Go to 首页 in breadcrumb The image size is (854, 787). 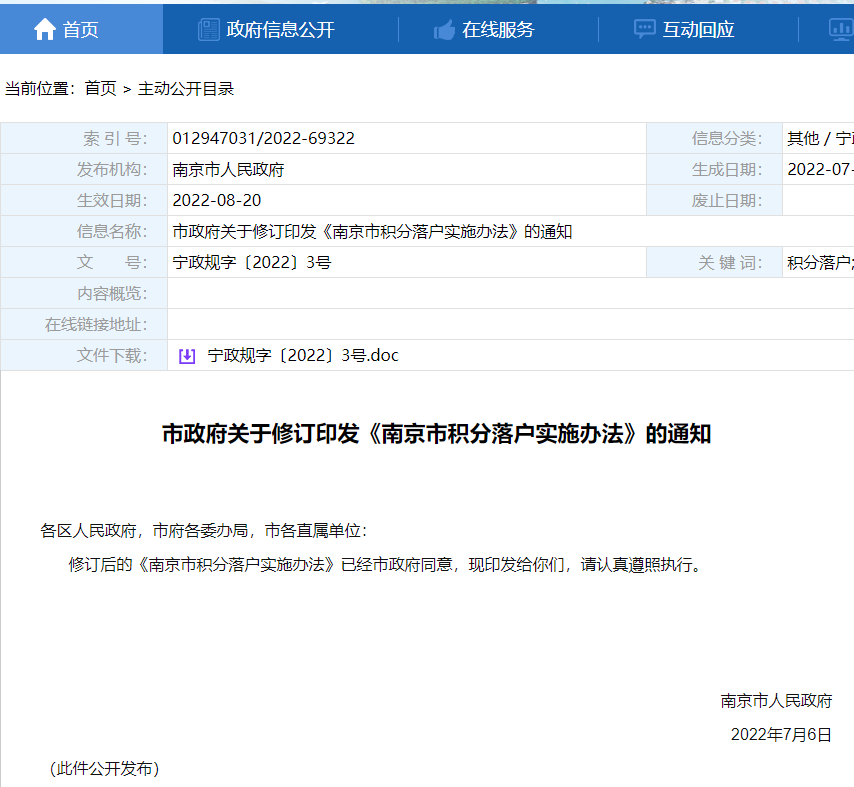(x=101, y=88)
